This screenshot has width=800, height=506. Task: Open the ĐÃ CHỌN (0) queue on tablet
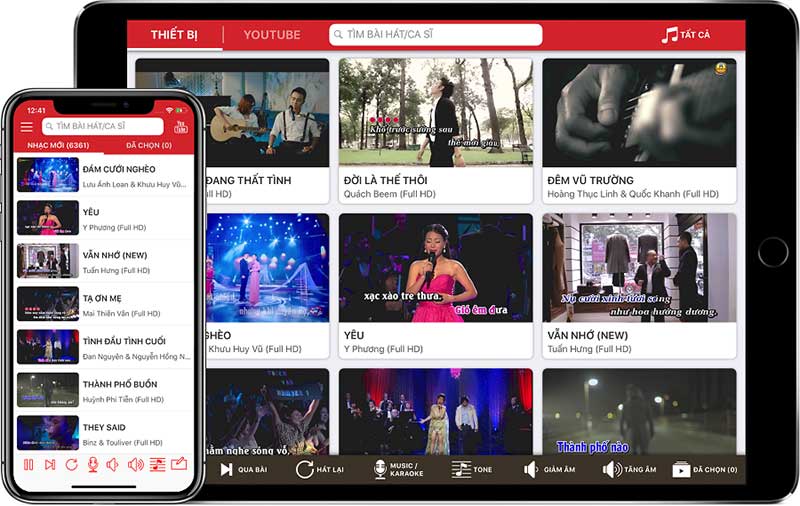[x=705, y=469]
